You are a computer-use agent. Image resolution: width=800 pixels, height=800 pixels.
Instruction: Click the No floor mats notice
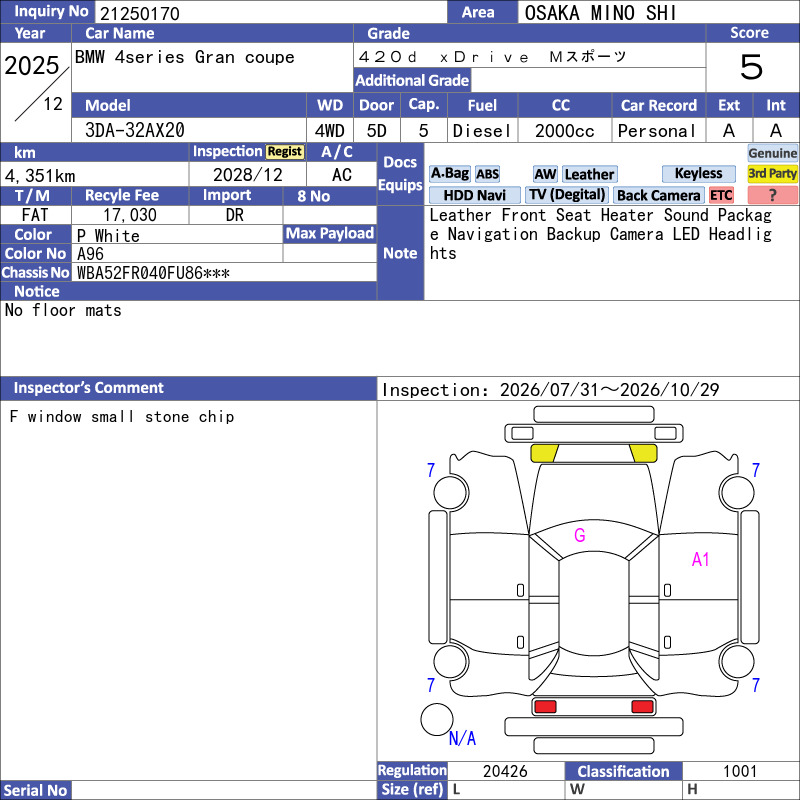pos(63,310)
